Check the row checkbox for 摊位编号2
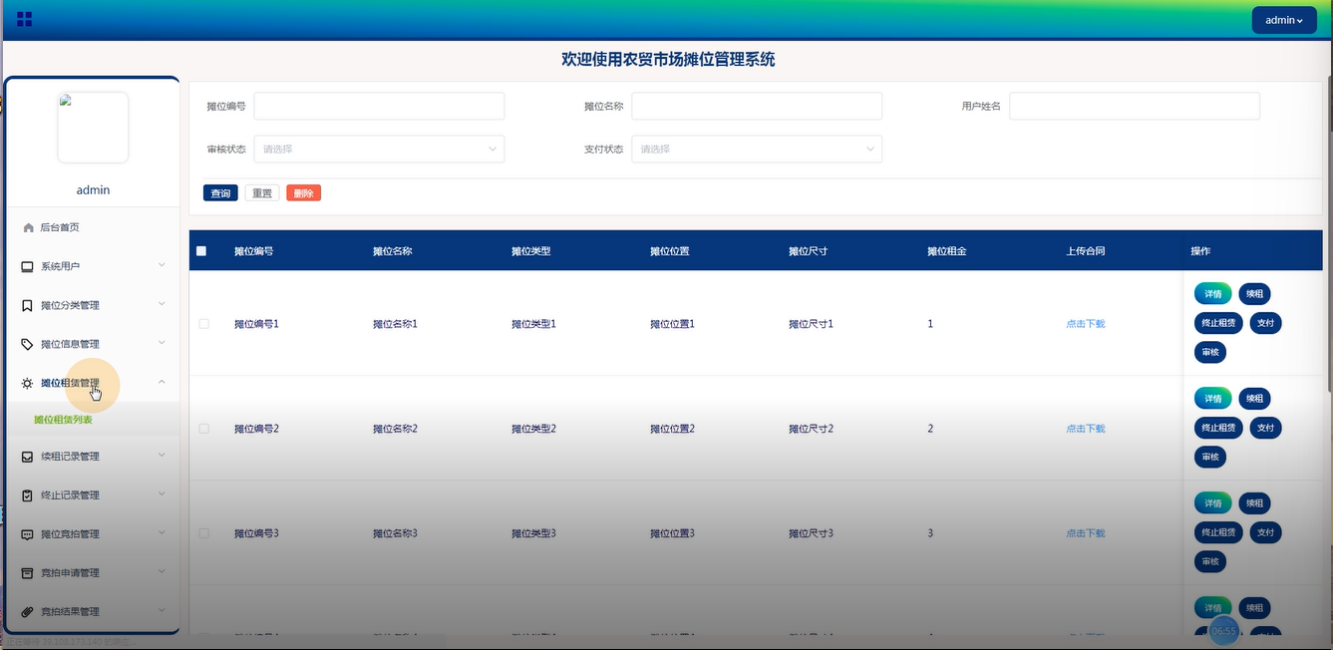 (x=204, y=428)
